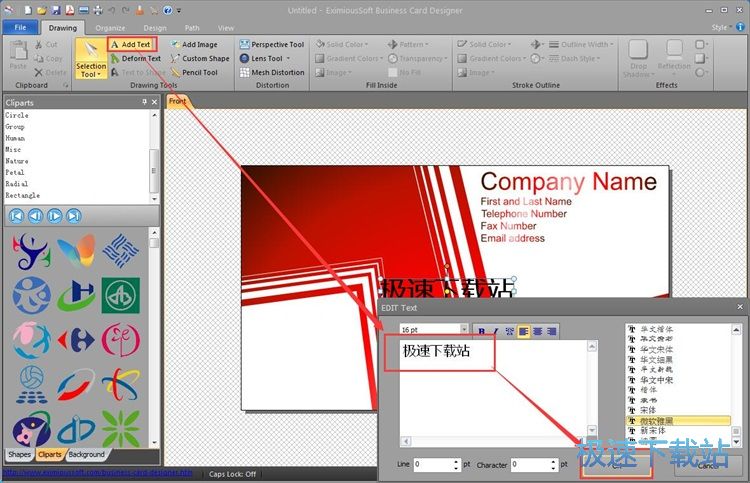Image resolution: width=750 pixels, height=483 pixels.
Task: Expand the Lens Tool dropdown arrow
Action: [x=288, y=58]
